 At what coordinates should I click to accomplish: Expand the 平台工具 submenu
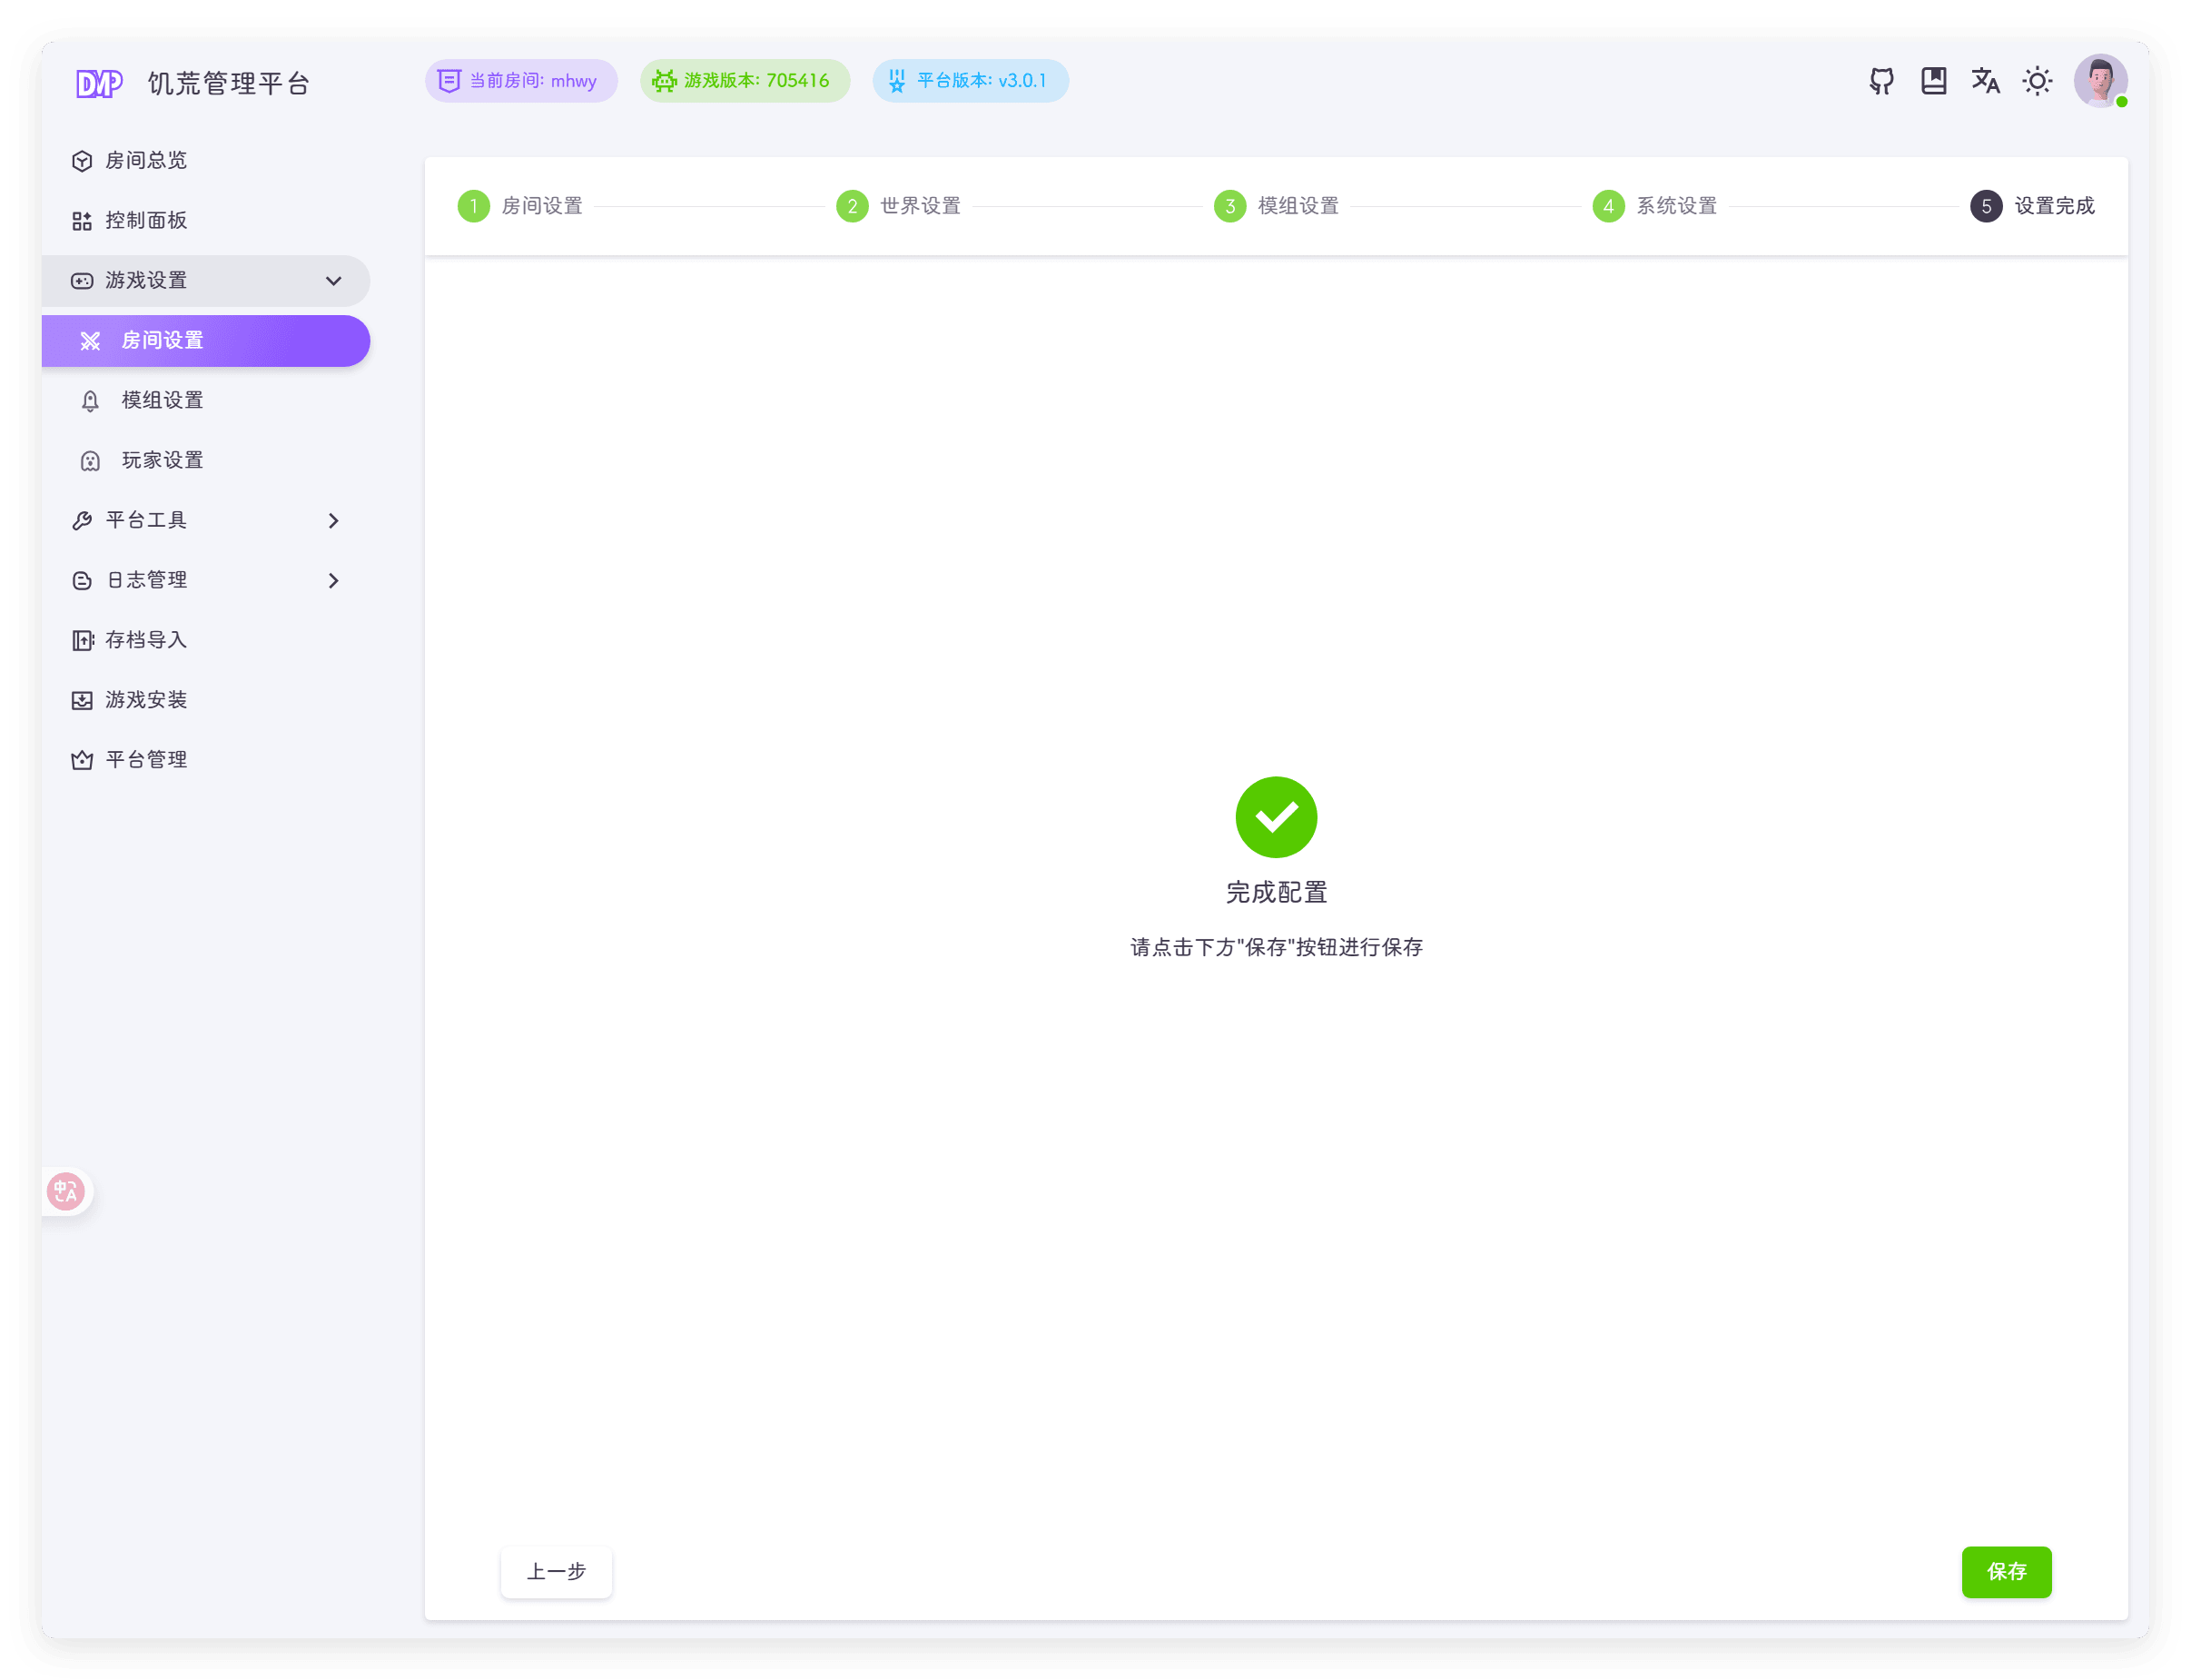(333, 521)
